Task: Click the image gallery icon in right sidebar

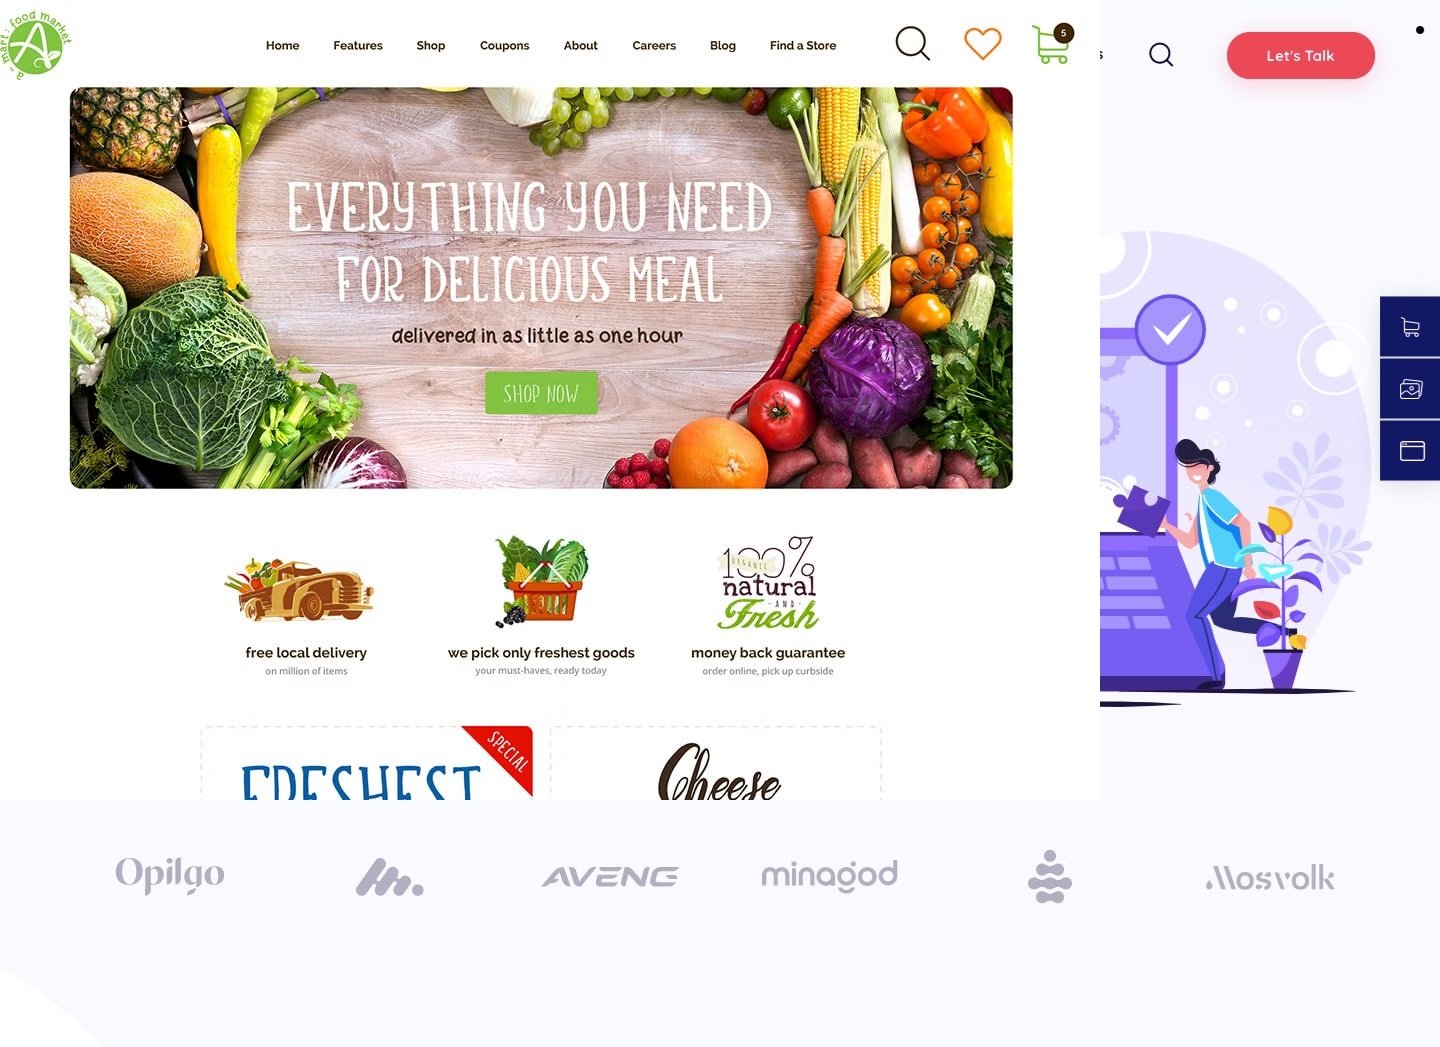Action: [x=1410, y=389]
